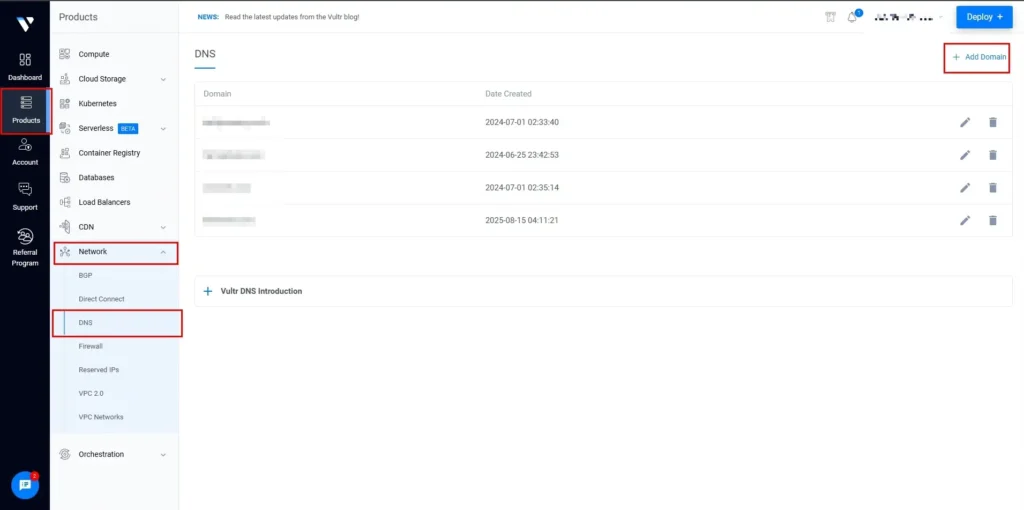Open the Support section
This screenshot has height=510, width=1024.
pyautogui.click(x=25, y=197)
